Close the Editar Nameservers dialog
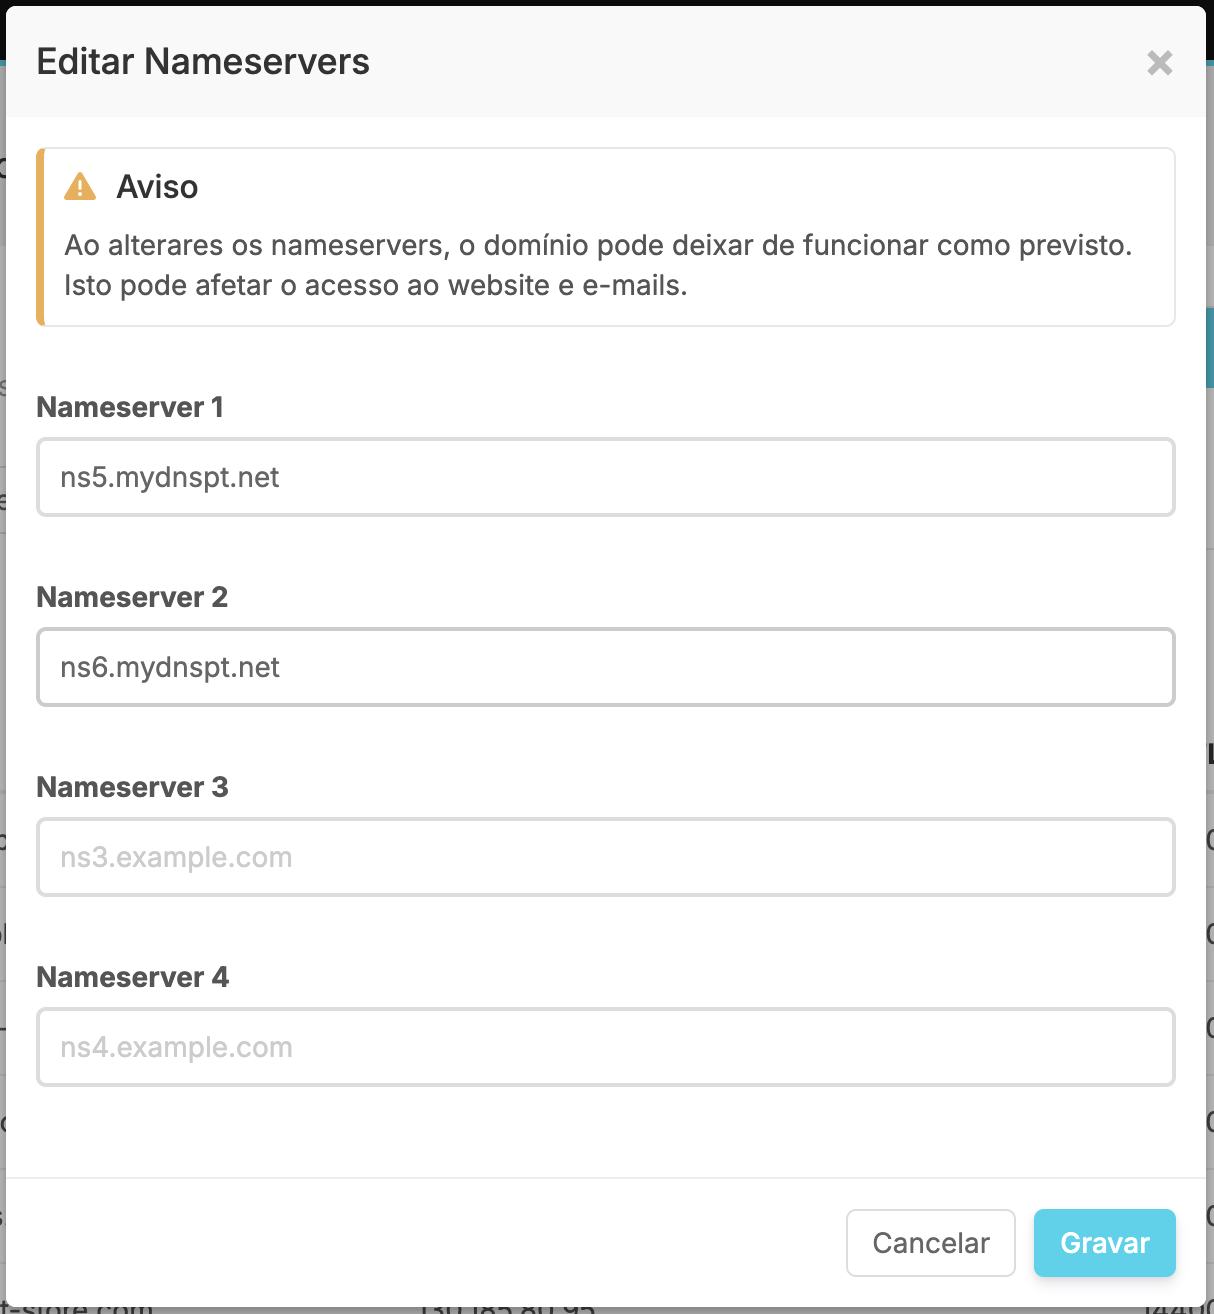The height and width of the screenshot is (1314, 1214). [x=1159, y=63]
